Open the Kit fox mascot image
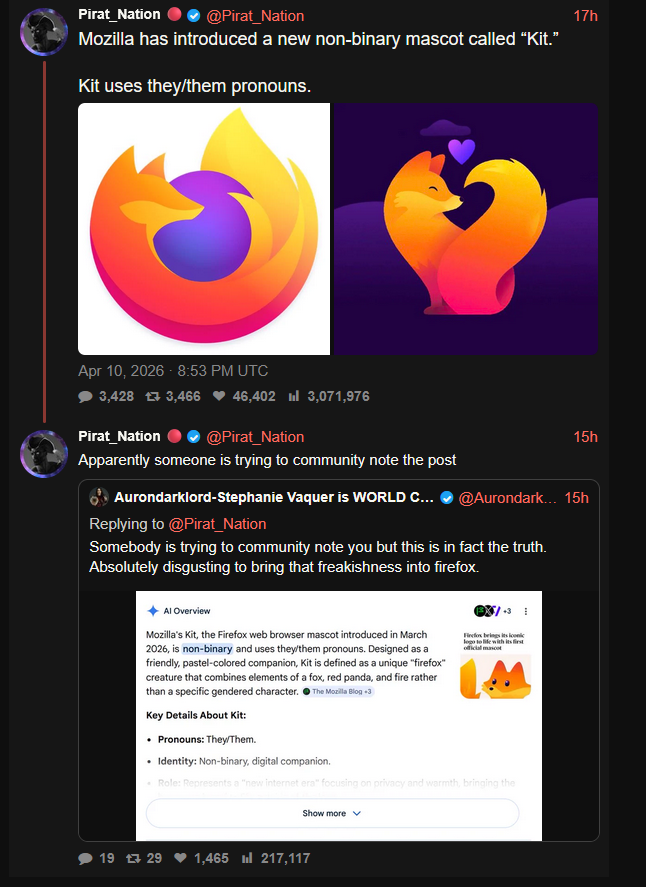 (465, 229)
